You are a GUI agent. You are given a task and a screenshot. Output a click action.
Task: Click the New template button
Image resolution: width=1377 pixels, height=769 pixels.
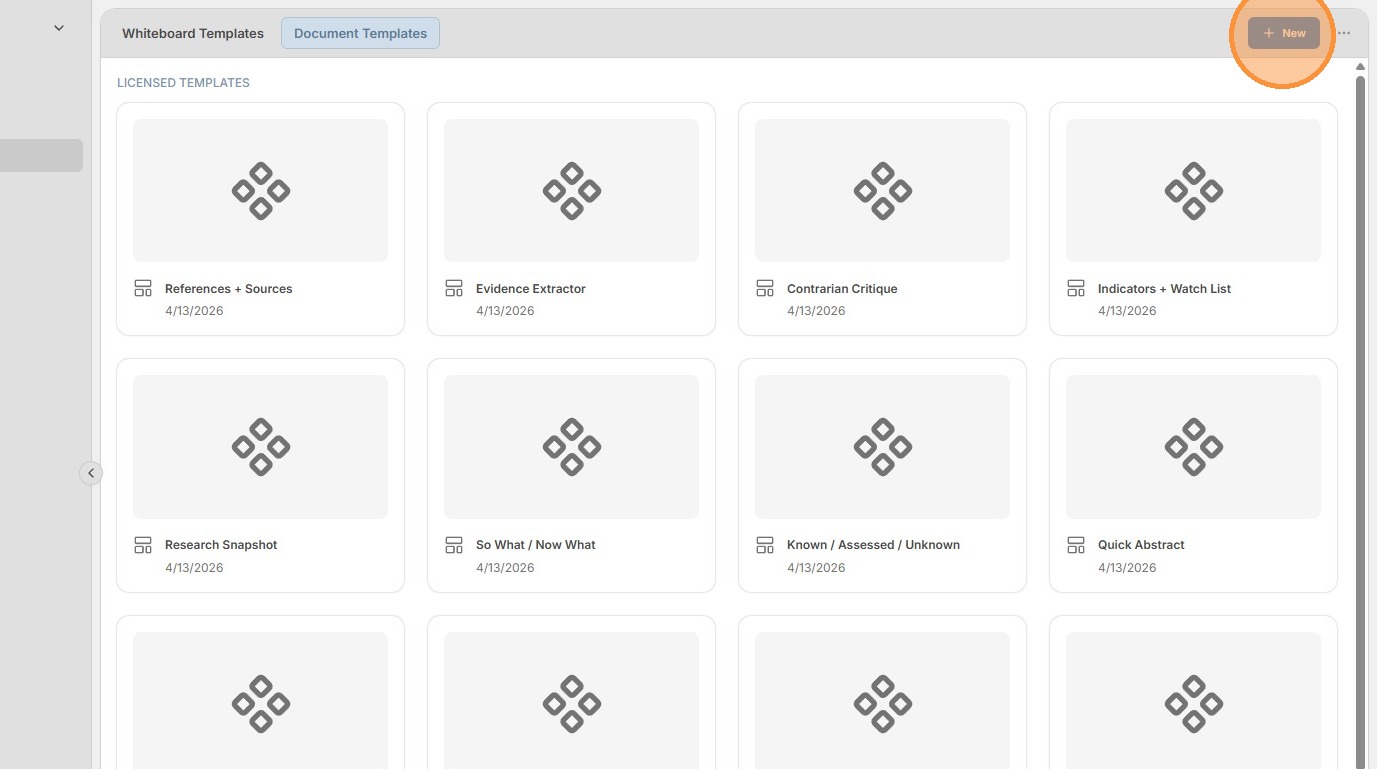(1283, 33)
